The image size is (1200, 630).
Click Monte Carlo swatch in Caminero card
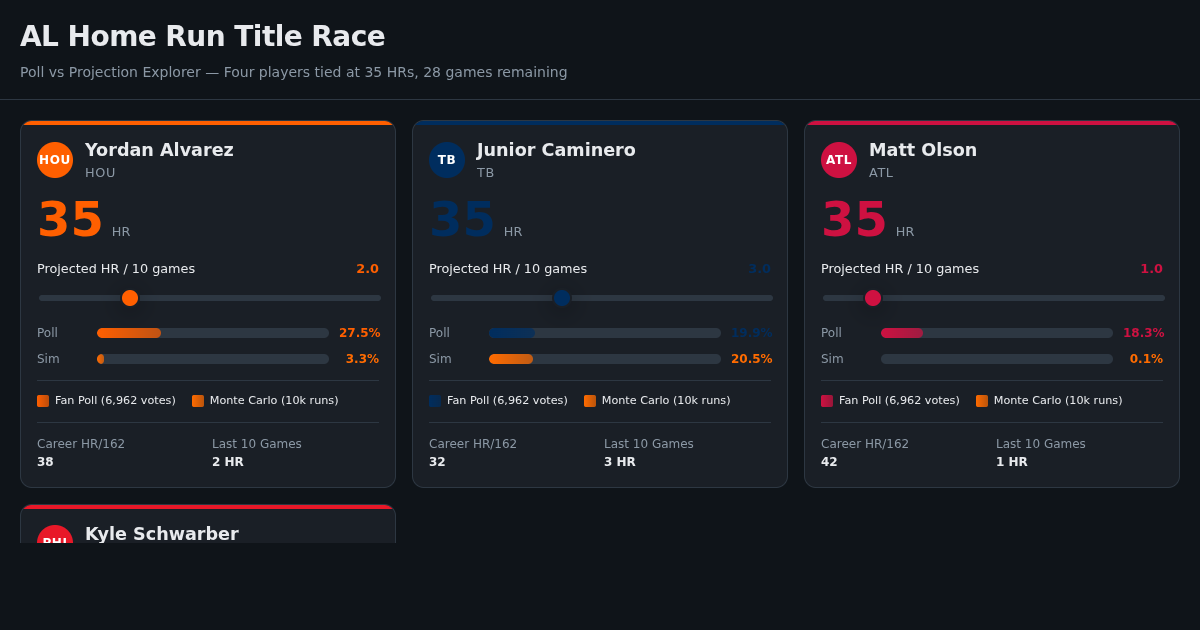(590, 401)
